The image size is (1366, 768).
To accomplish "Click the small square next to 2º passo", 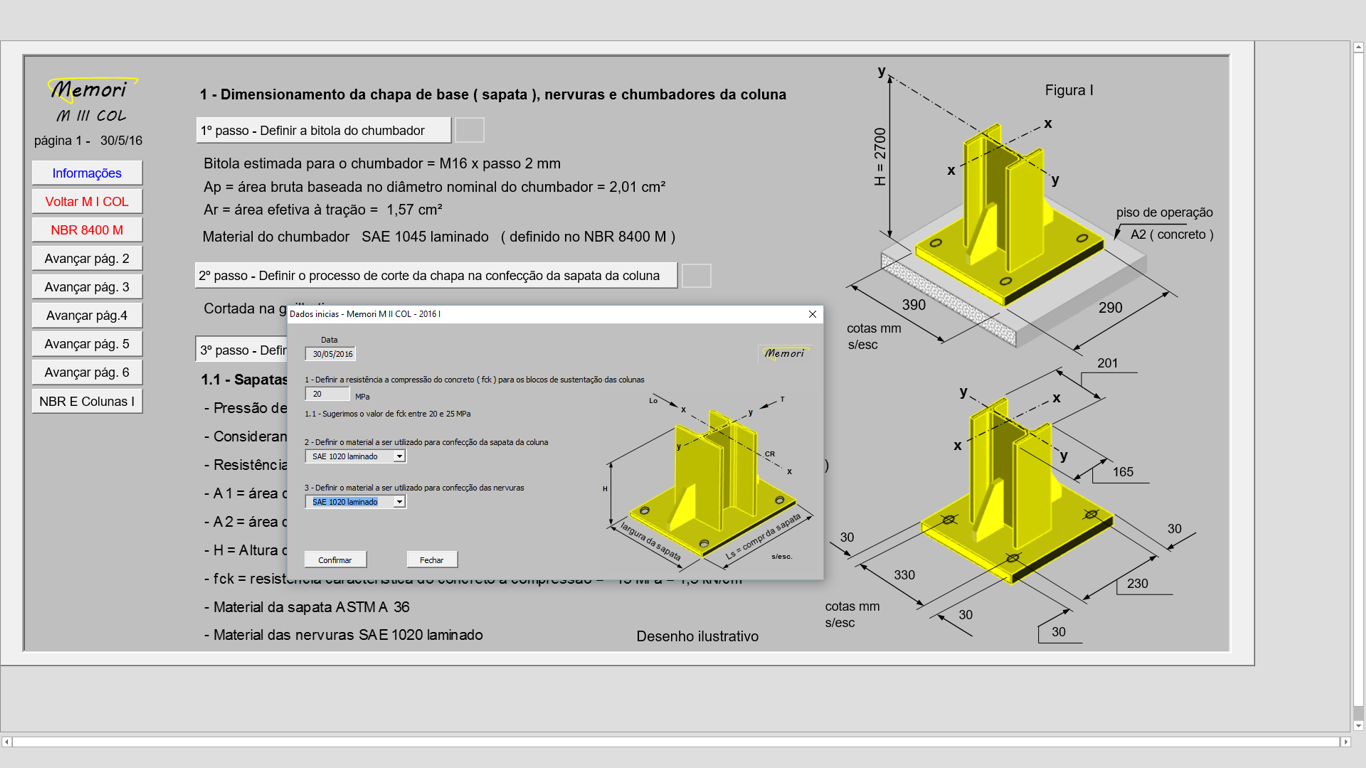I will pos(697,275).
